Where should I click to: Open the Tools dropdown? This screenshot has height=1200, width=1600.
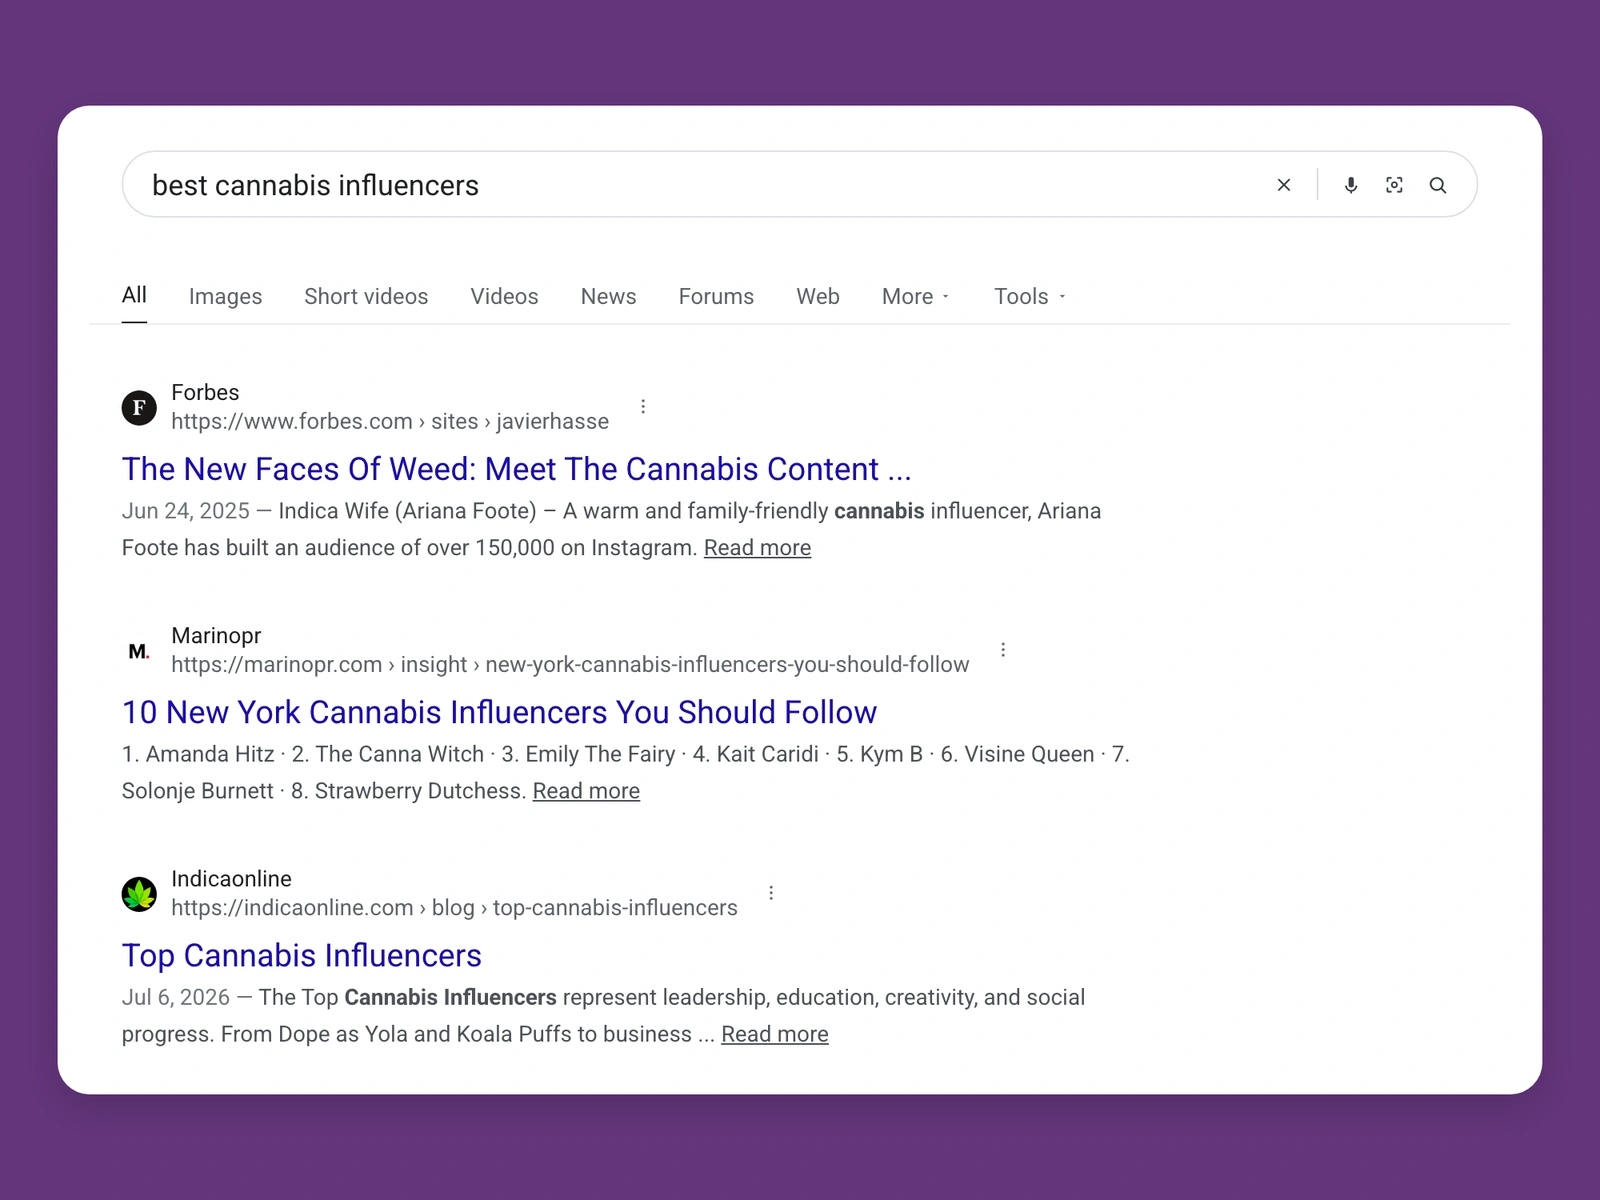(x=1029, y=296)
